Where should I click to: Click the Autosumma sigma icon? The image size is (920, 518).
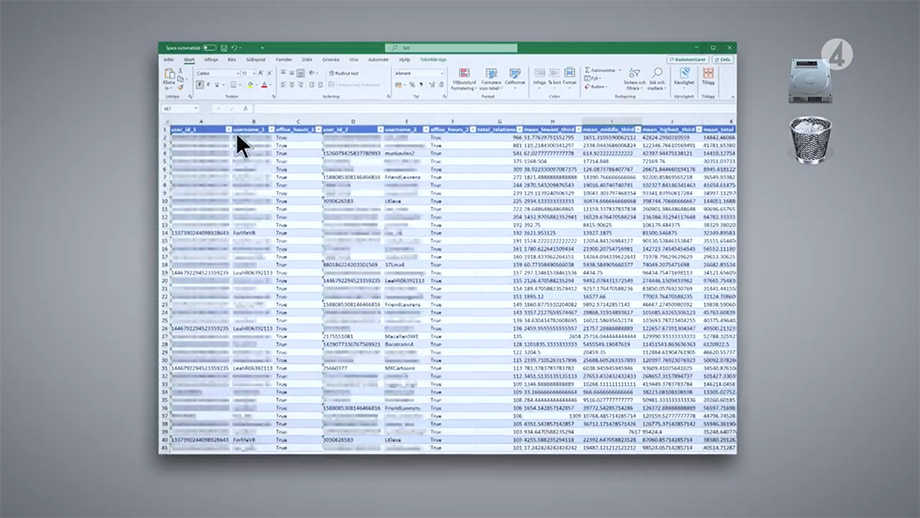(585, 70)
